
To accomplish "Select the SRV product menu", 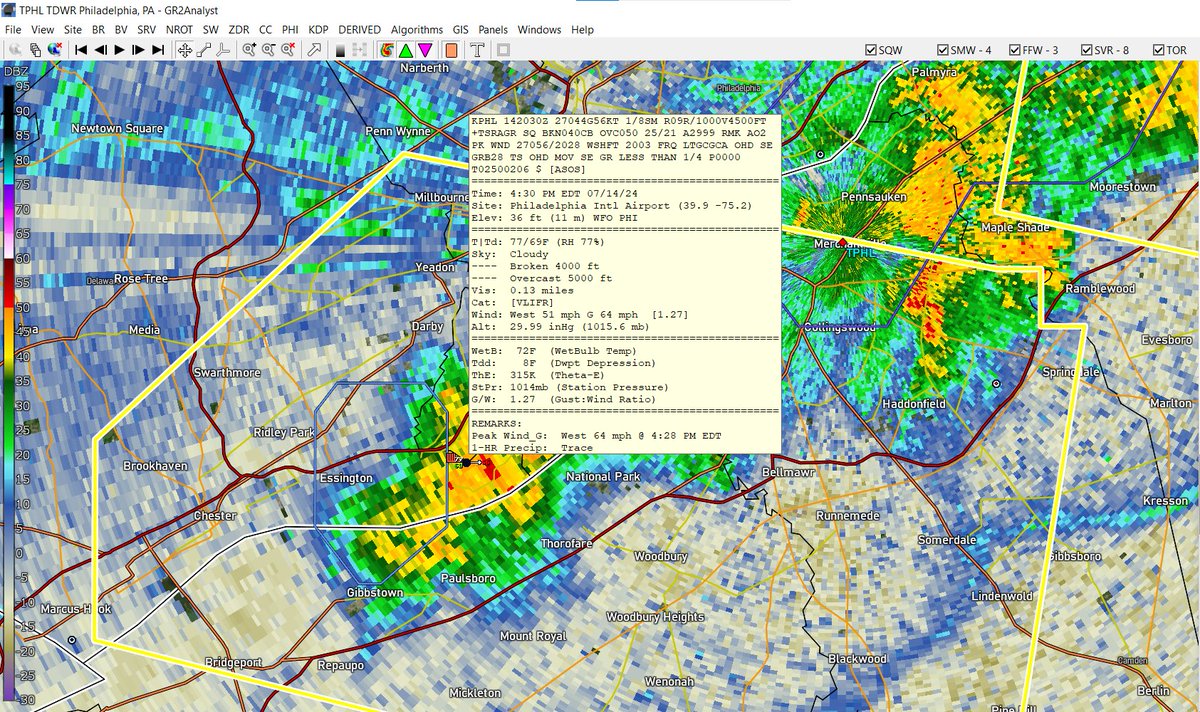I will [149, 30].
